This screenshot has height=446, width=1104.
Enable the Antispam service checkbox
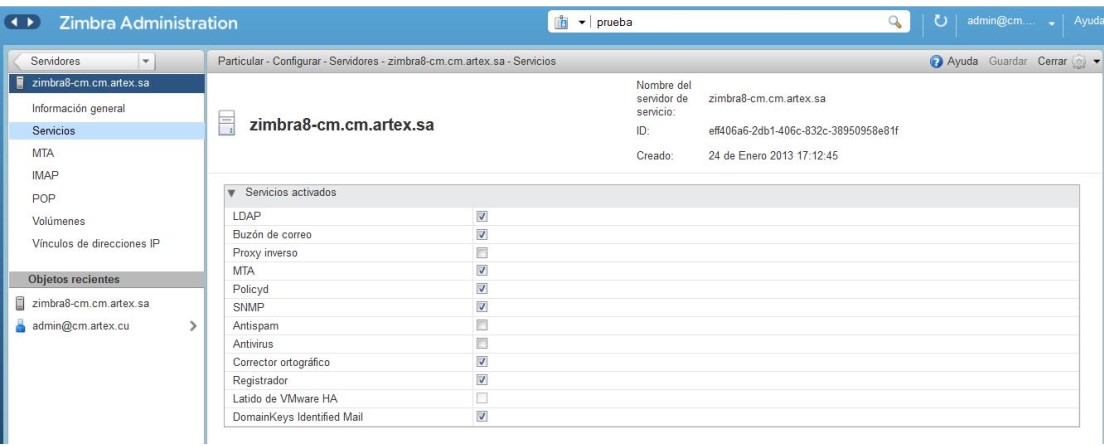pyautogui.click(x=482, y=324)
